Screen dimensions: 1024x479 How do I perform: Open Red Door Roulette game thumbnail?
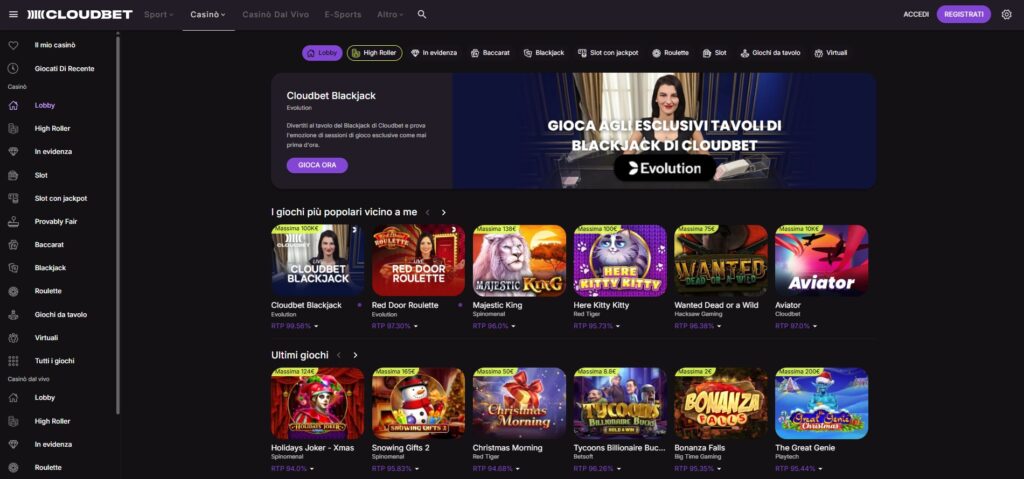419,260
